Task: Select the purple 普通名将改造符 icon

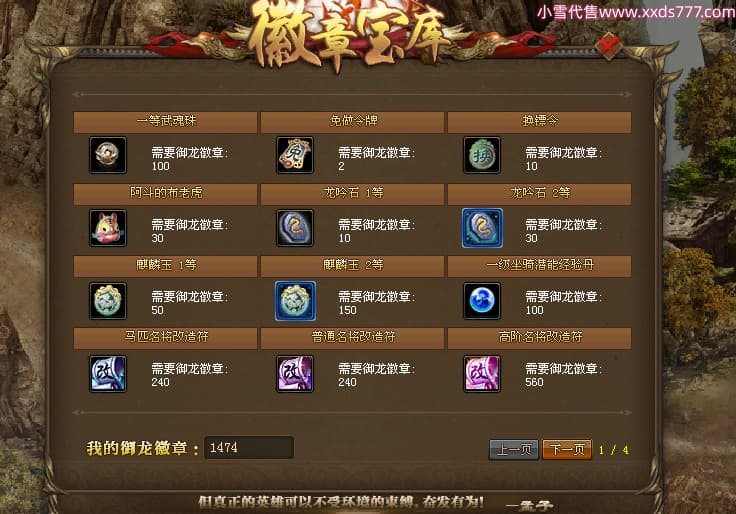Action: tap(295, 374)
